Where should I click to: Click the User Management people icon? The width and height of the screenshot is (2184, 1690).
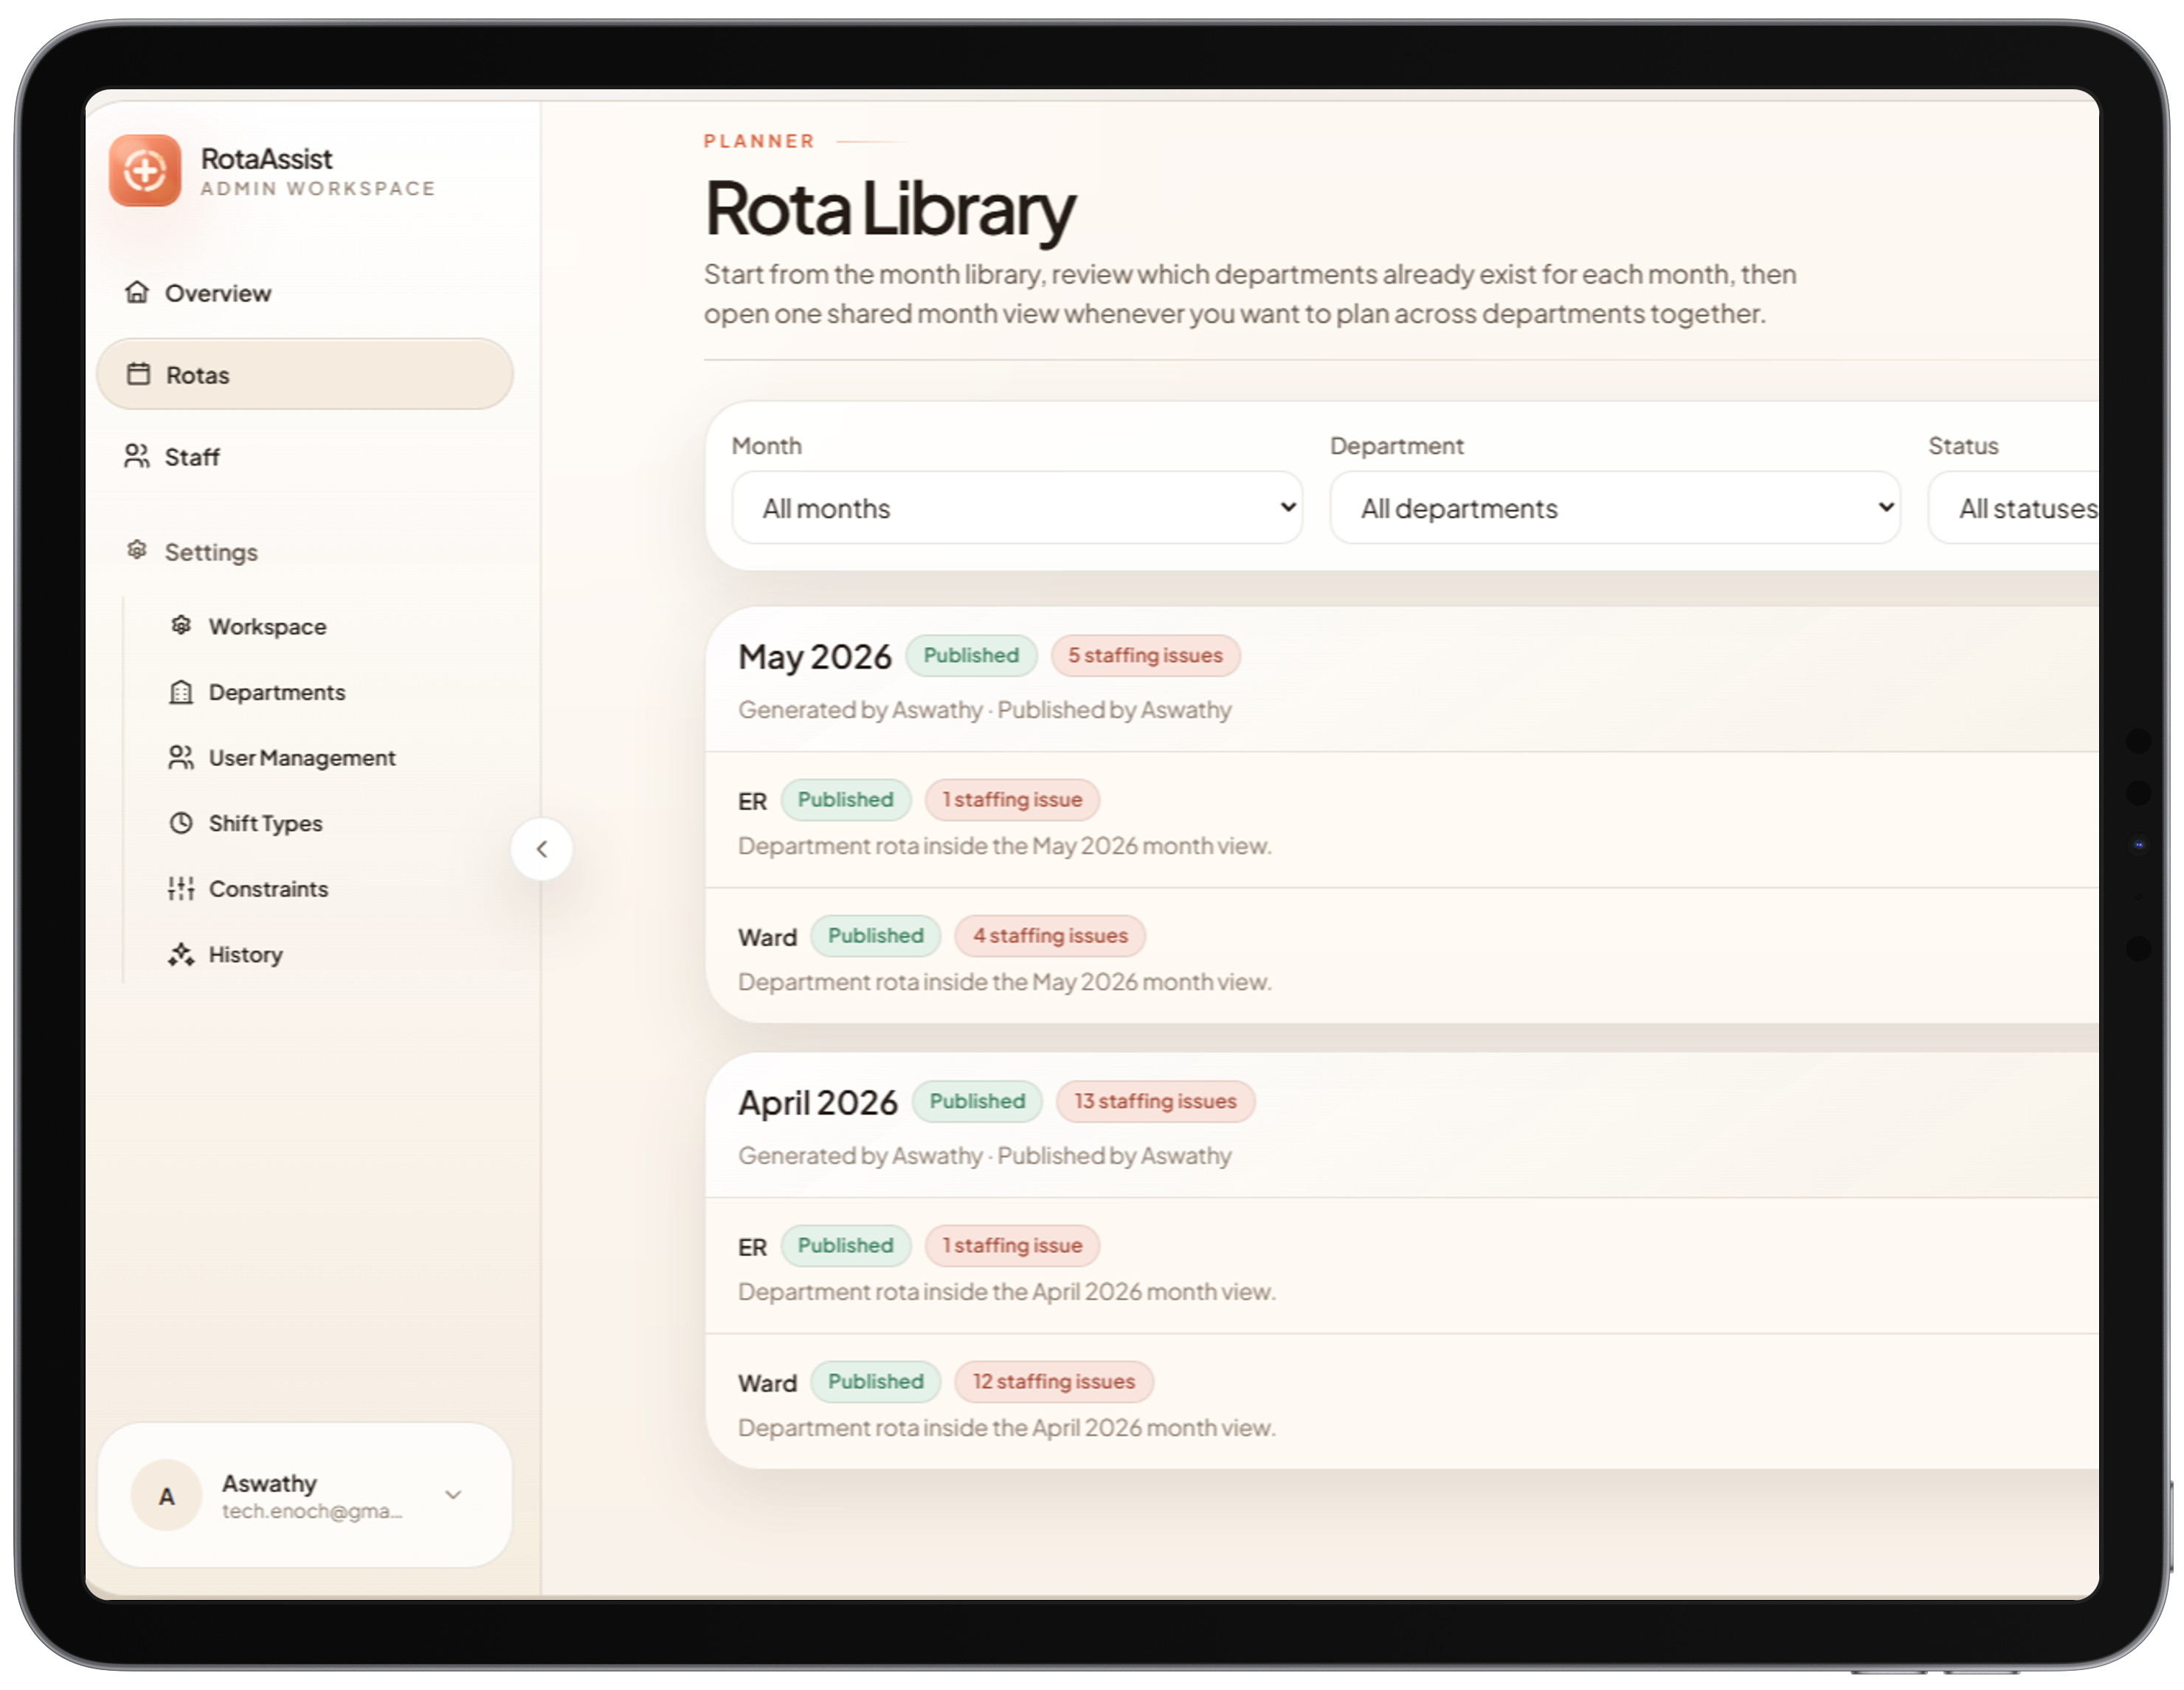click(181, 757)
